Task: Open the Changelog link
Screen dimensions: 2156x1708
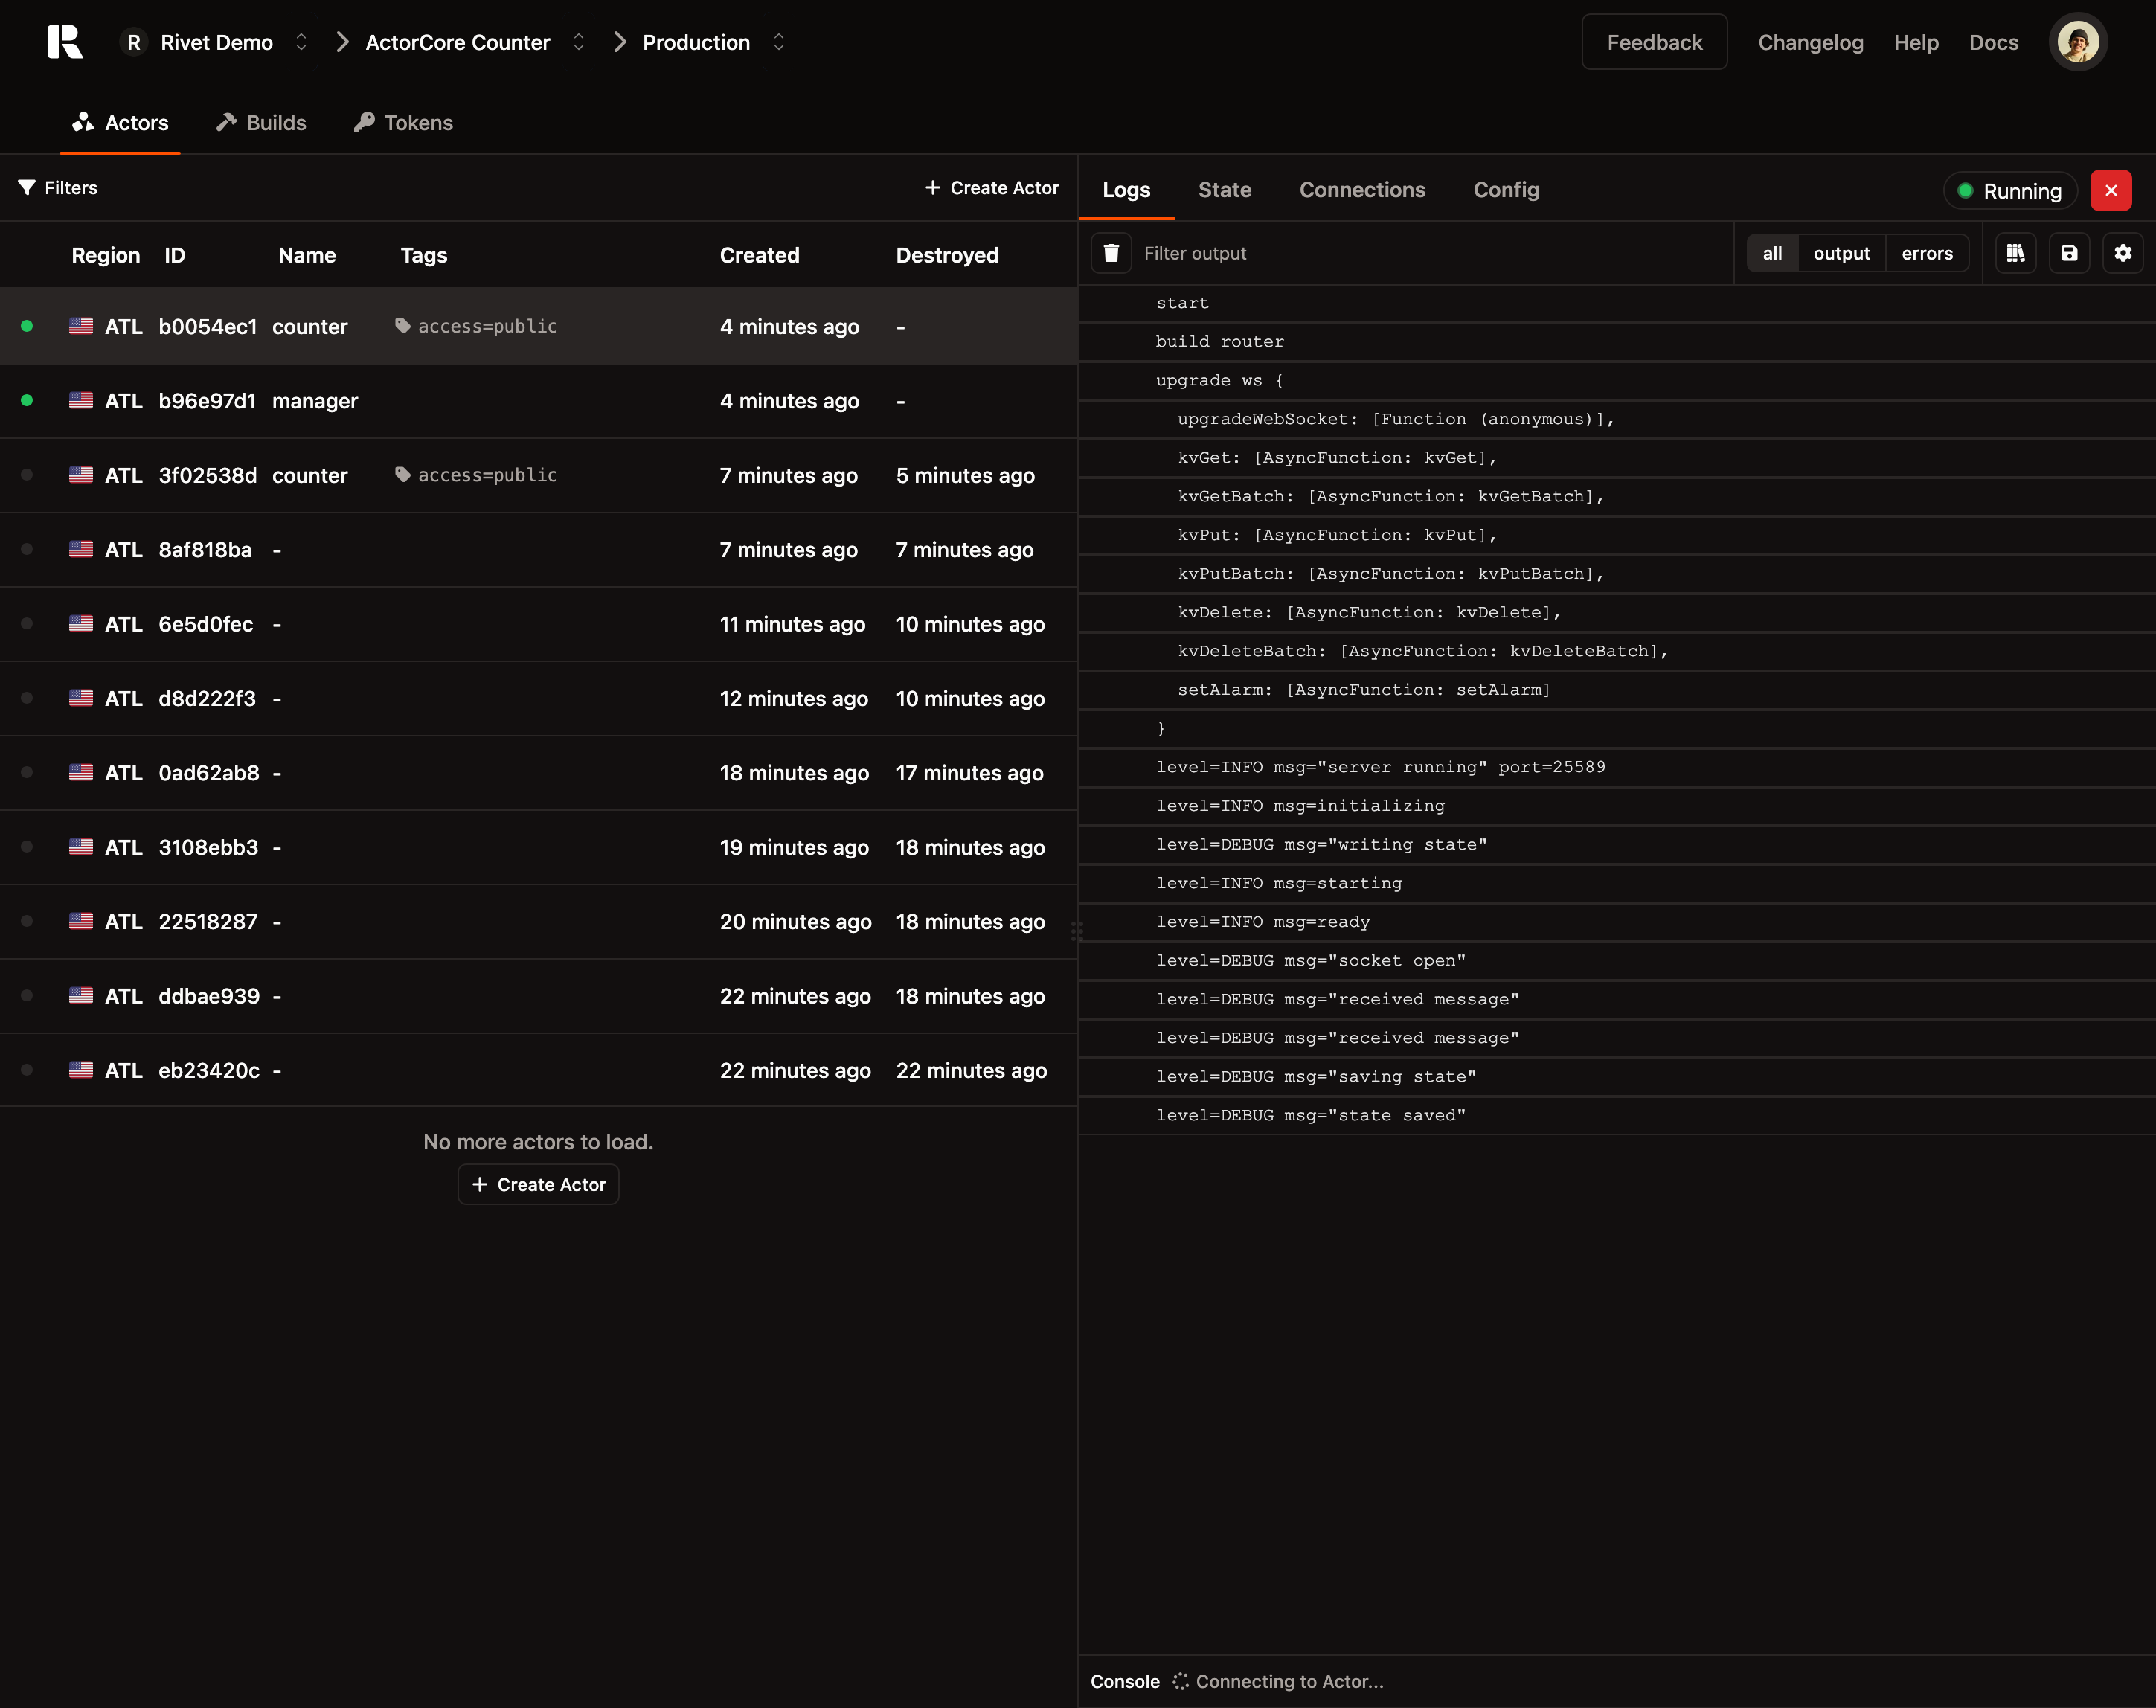Action: click(x=1810, y=42)
